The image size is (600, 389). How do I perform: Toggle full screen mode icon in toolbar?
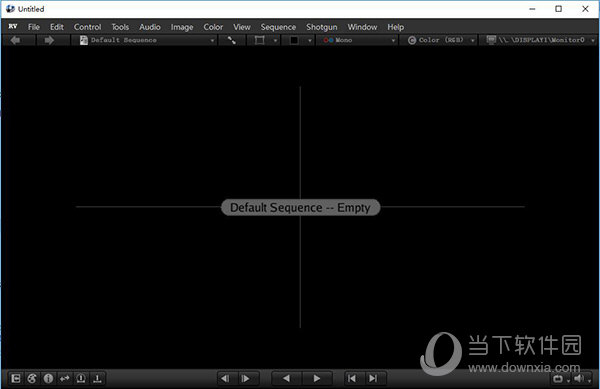[x=232, y=40]
